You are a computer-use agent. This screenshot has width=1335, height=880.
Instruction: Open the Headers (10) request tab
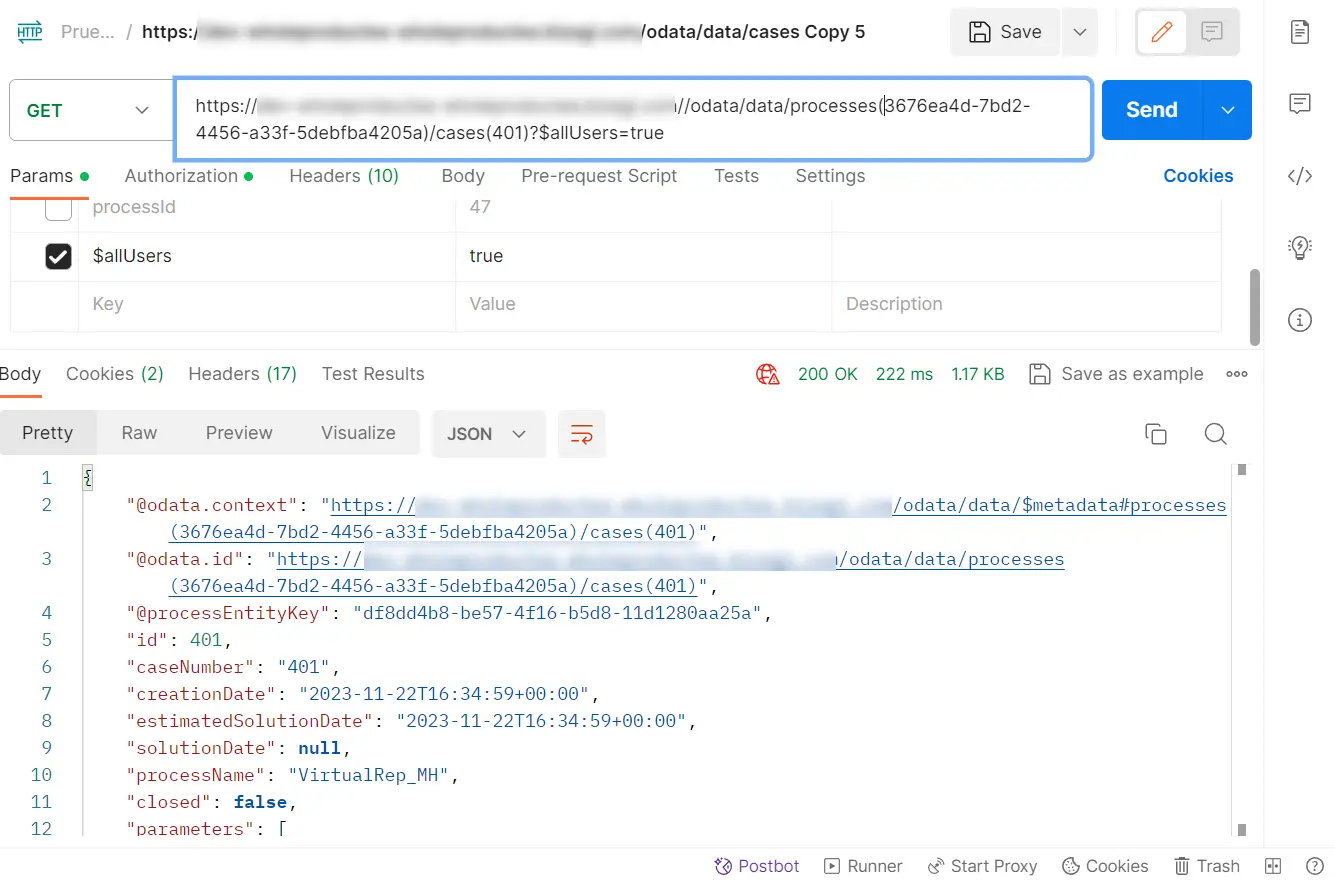coord(344,176)
